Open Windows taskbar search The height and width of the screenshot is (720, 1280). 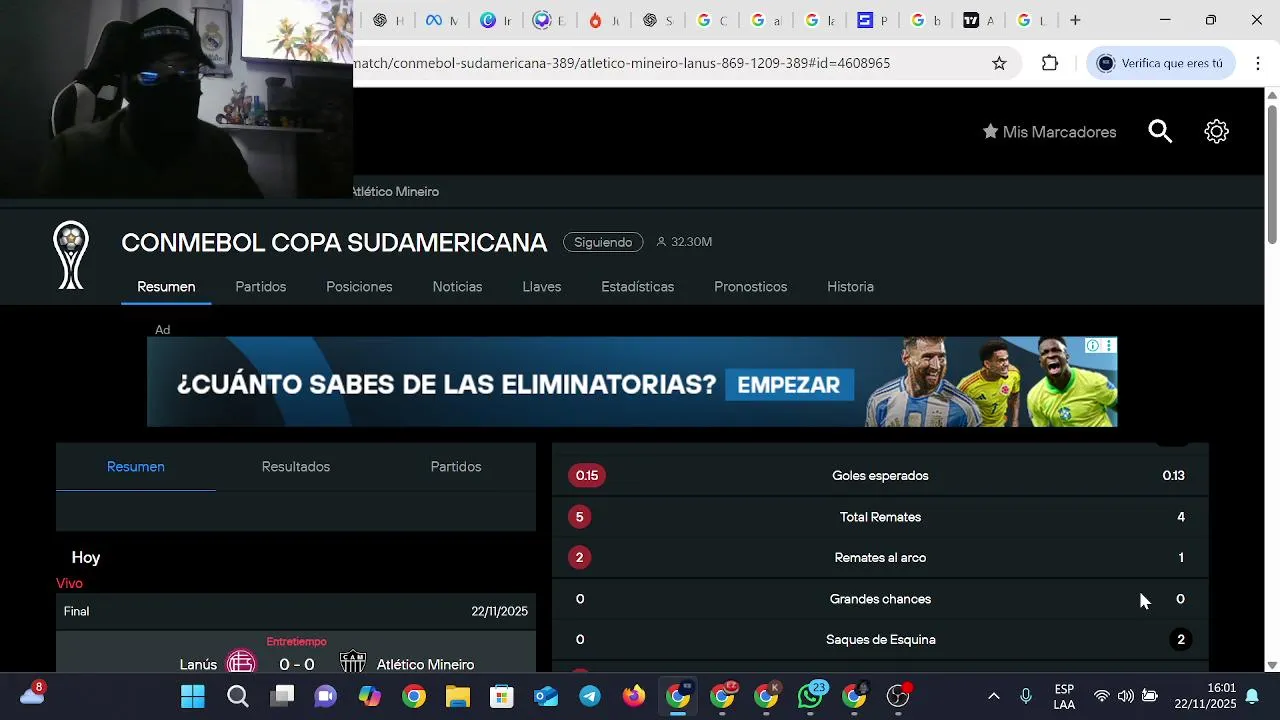tap(238, 696)
